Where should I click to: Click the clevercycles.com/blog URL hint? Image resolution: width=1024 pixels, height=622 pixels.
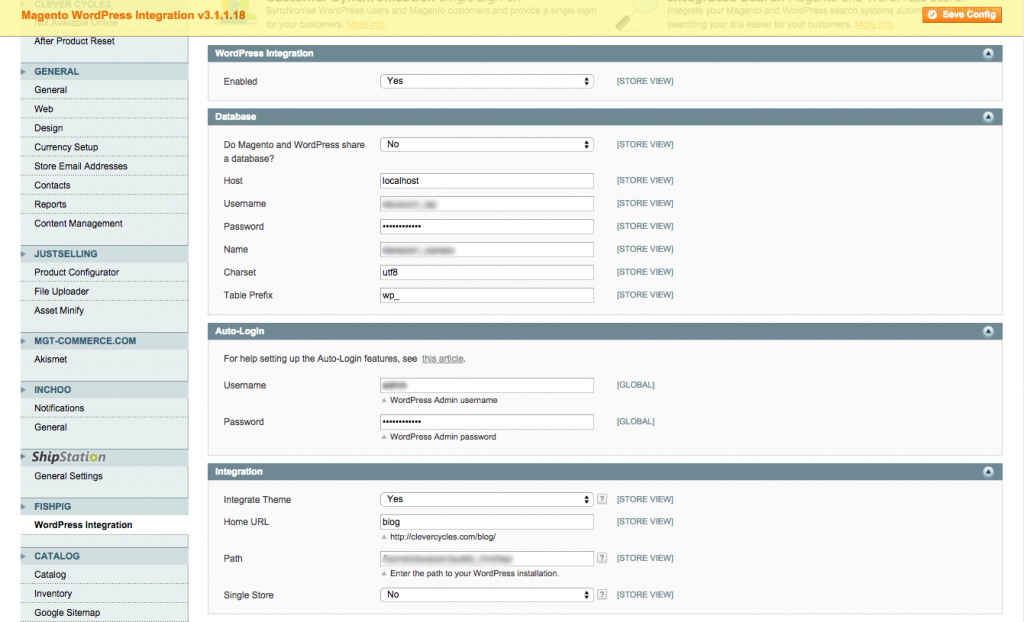click(443, 537)
